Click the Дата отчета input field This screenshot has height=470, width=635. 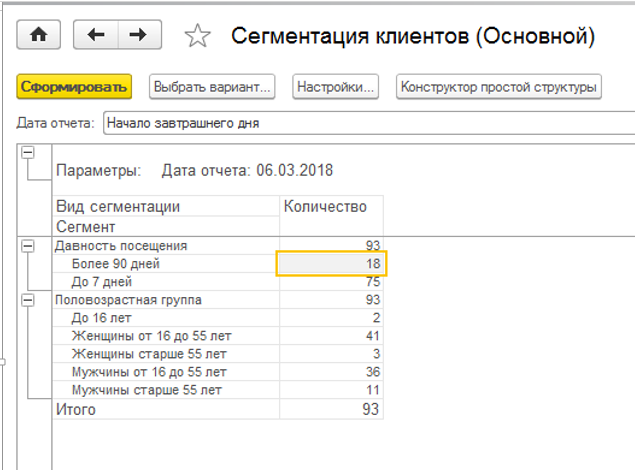coord(360,123)
